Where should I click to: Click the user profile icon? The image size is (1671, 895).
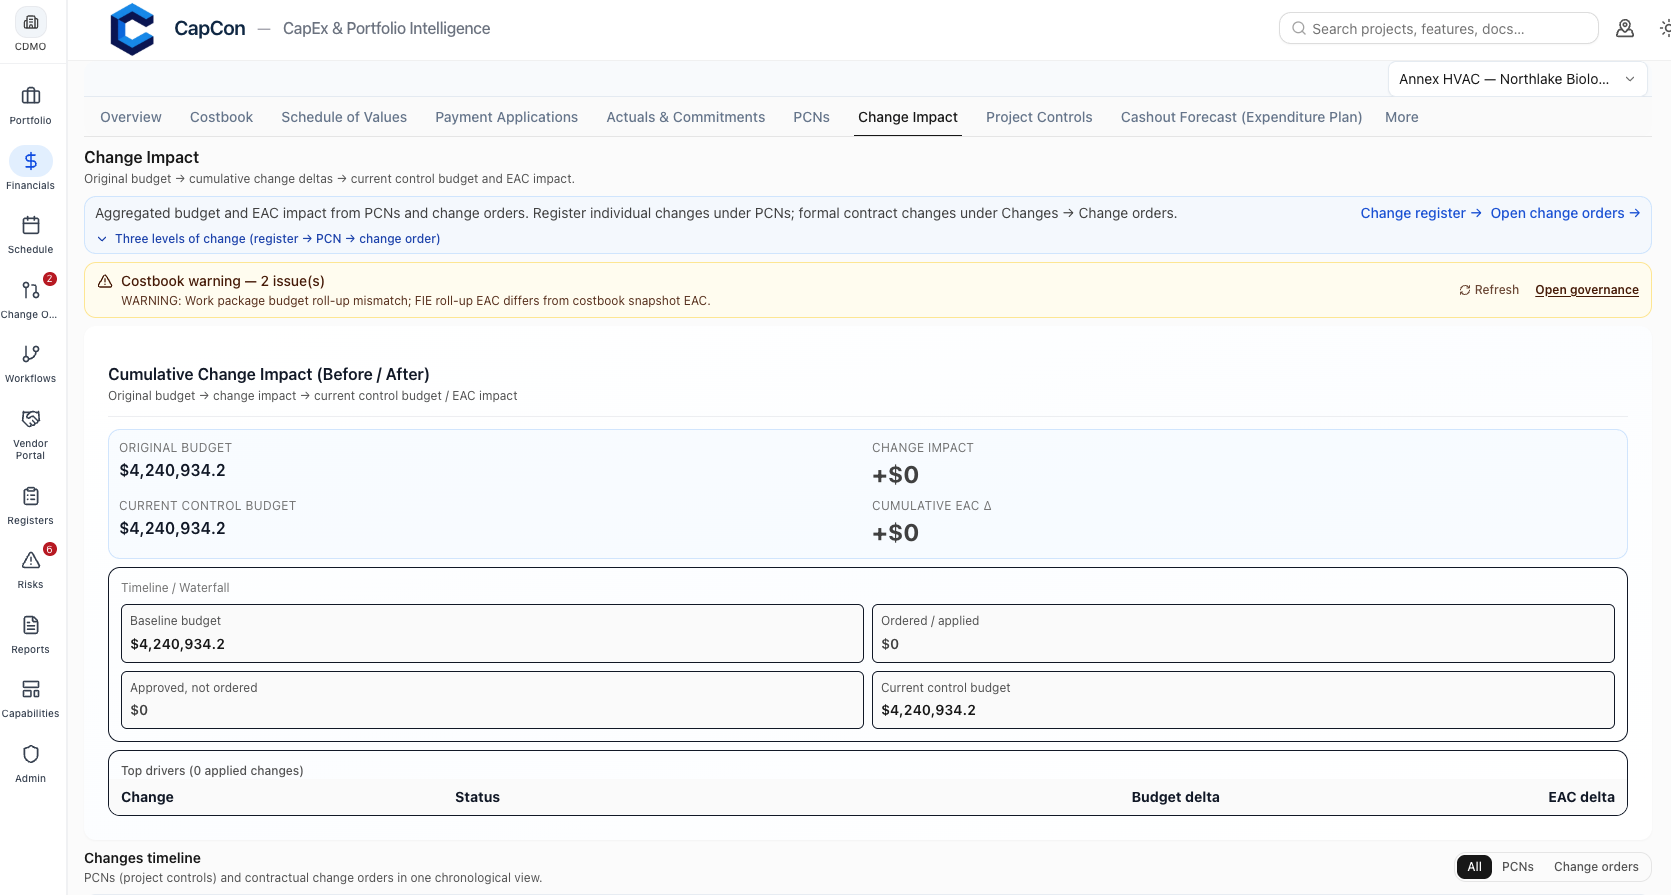(x=1625, y=29)
